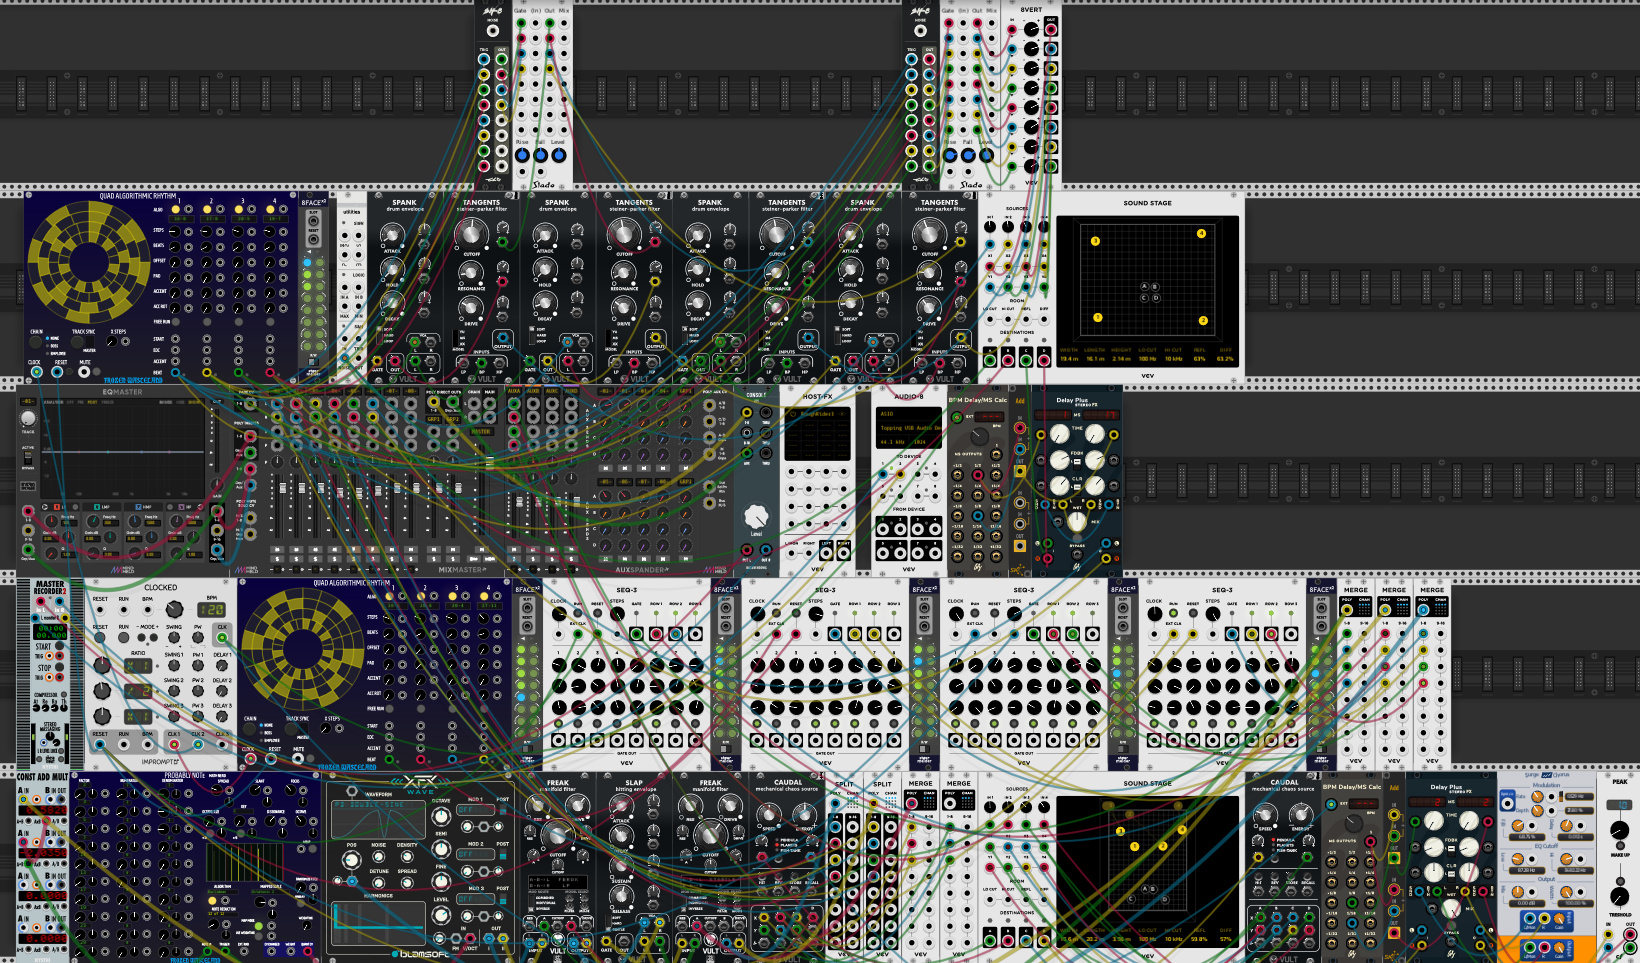This screenshot has width=1640, height=963.
Task: Click the DELAY 1 knob on Clocked
Action: (222, 666)
